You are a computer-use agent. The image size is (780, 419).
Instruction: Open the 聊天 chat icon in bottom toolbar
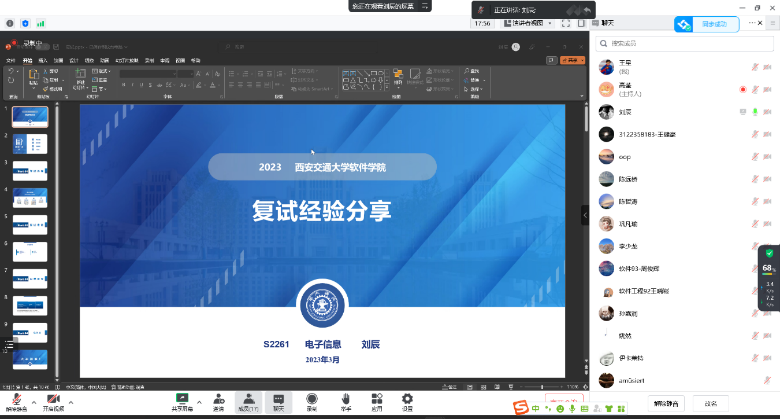coord(278,399)
